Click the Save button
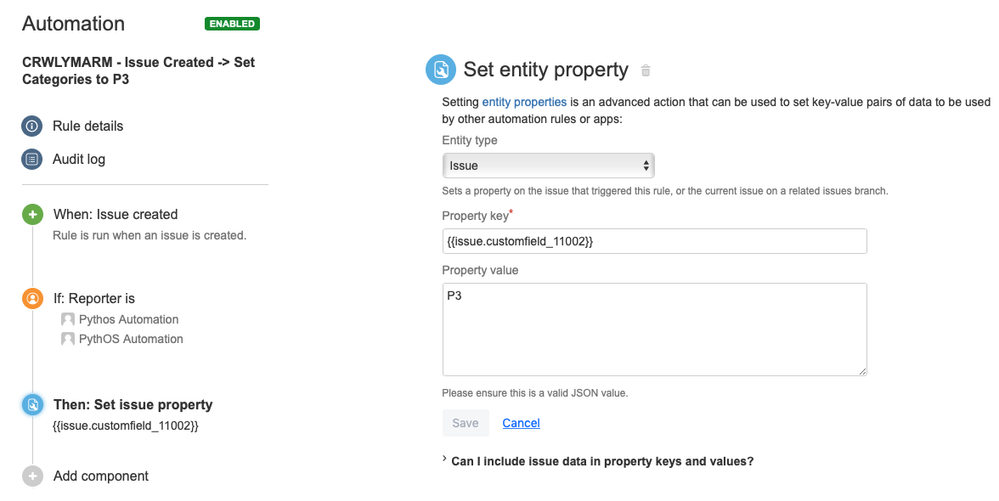The height and width of the screenshot is (501, 999). (x=465, y=423)
